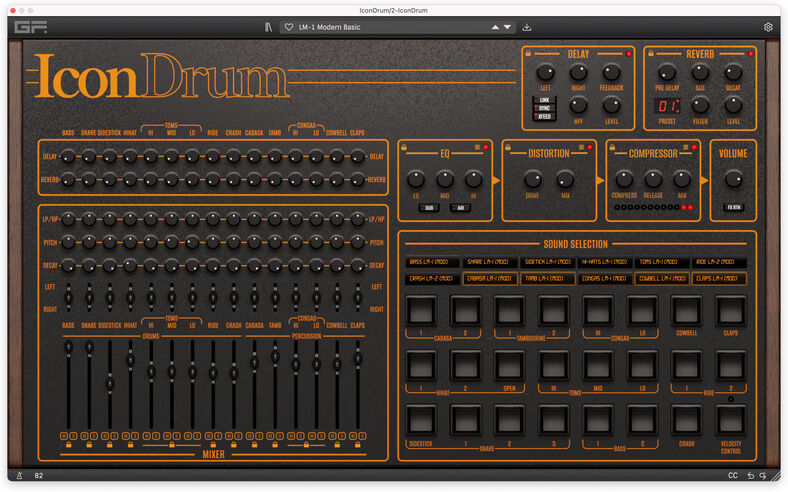This screenshot has width=788, height=492.
Task: Click the undo arrow in bottom bar
Action: coord(750,475)
